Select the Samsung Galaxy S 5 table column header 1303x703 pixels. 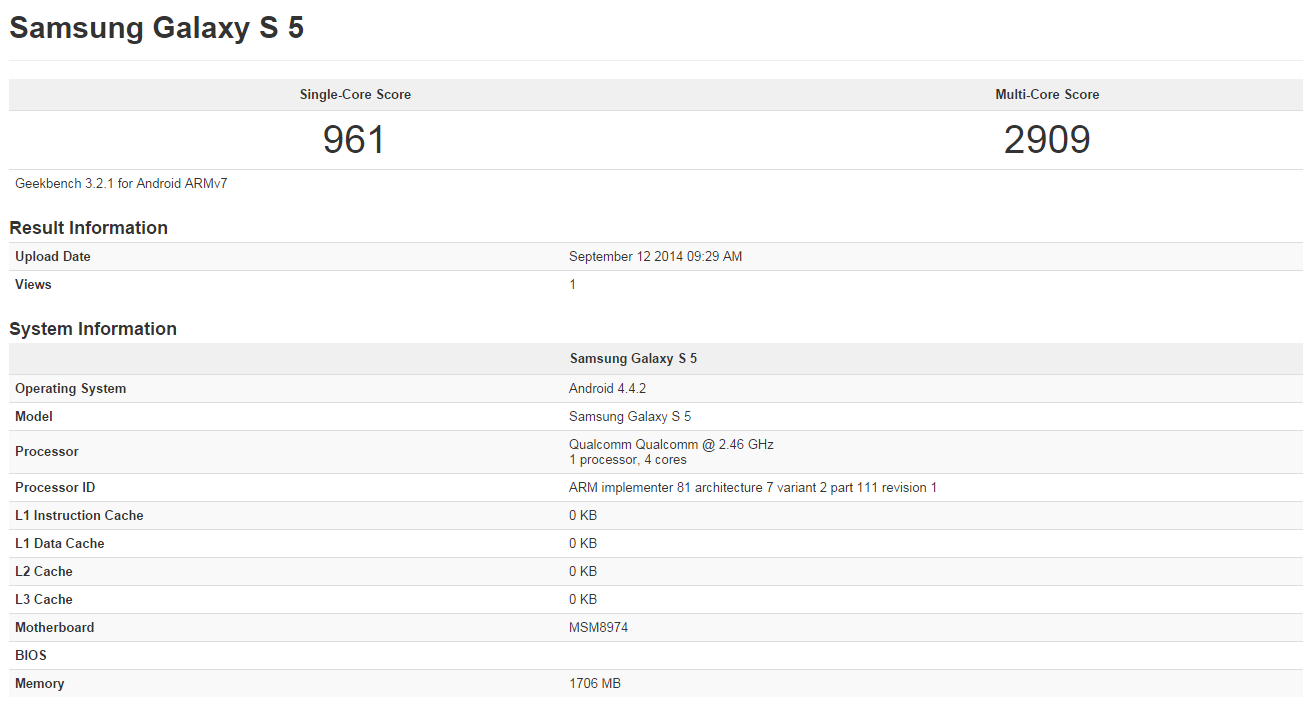click(x=633, y=359)
